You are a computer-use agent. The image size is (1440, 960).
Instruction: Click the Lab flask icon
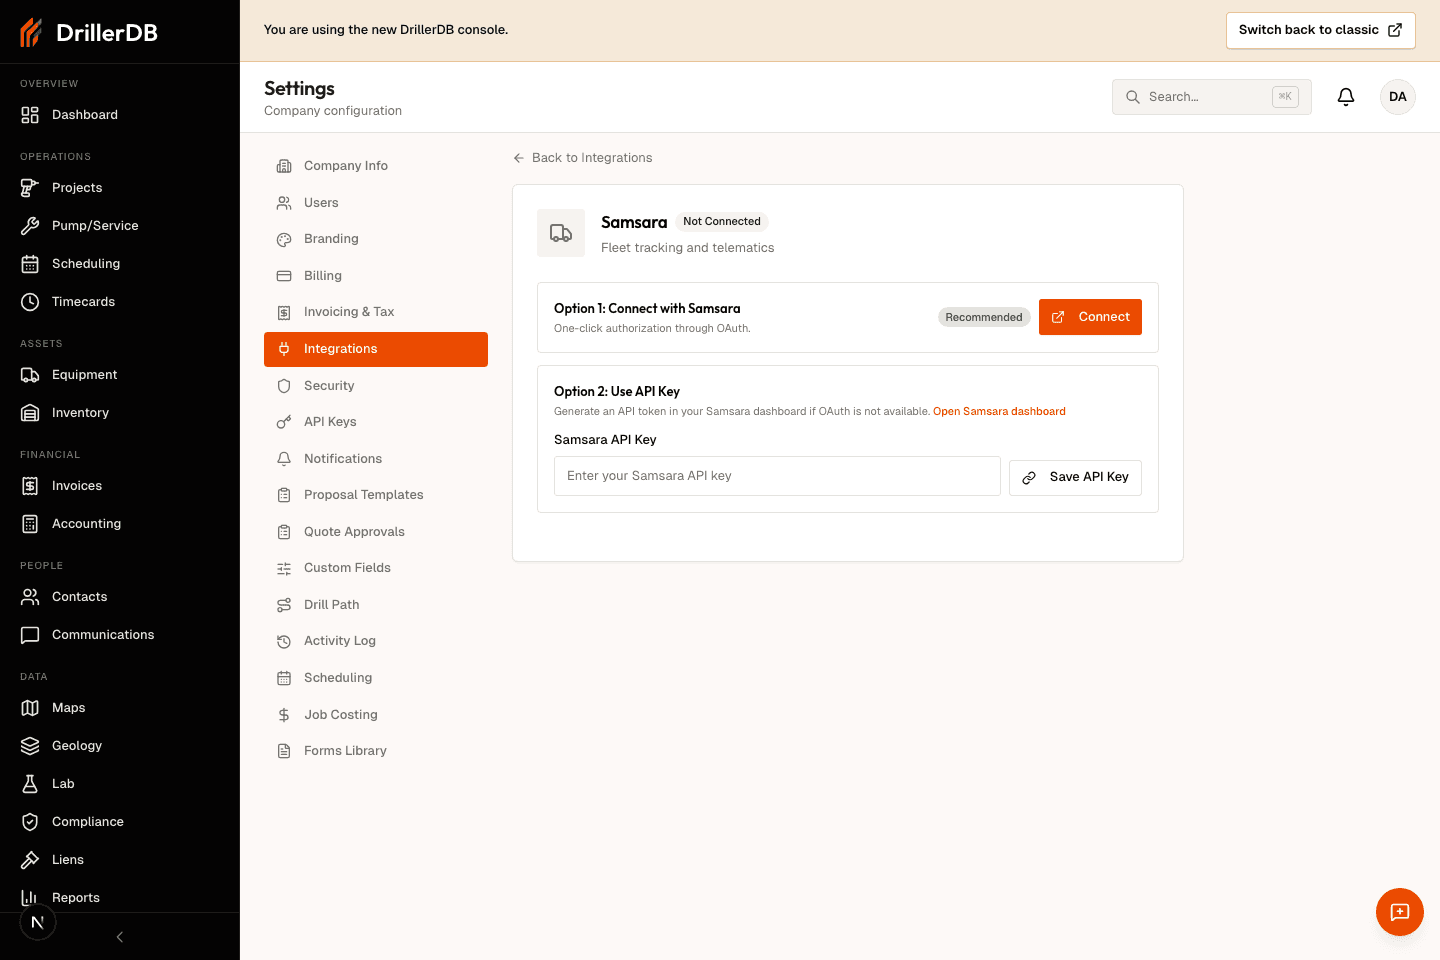pyautogui.click(x=30, y=784)
